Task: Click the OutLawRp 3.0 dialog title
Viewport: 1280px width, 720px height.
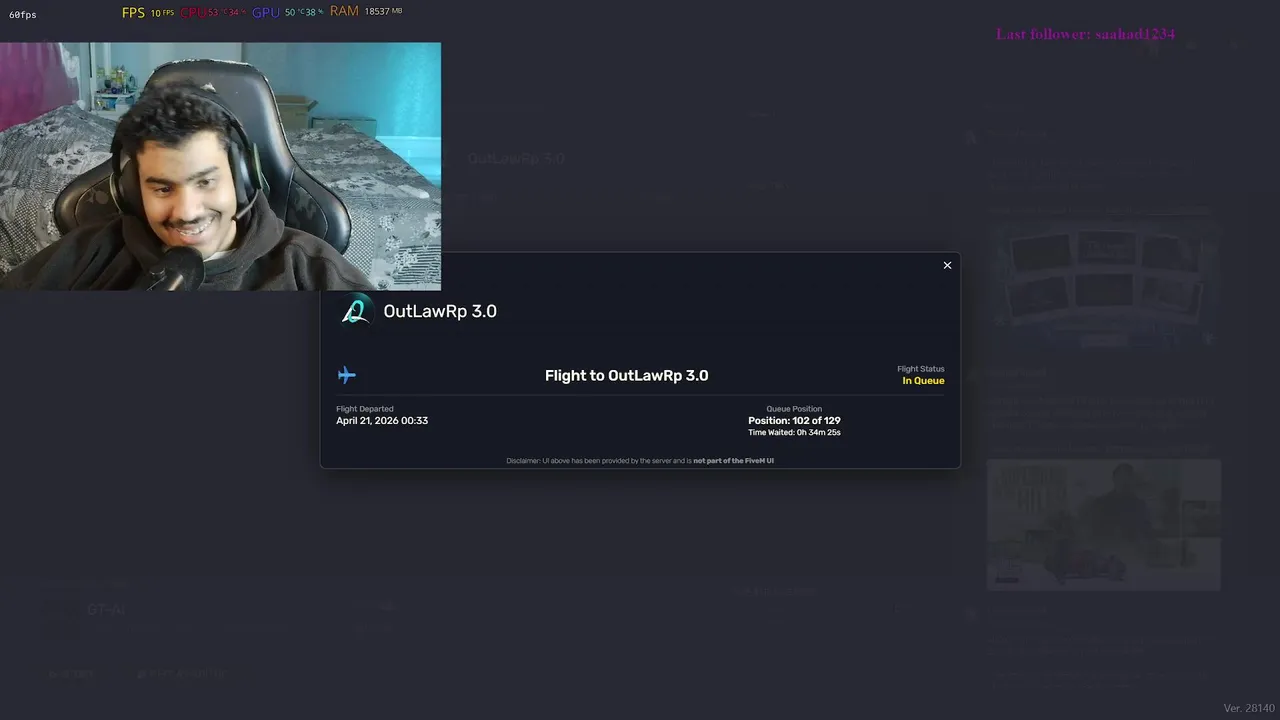Action: (440, 311)
